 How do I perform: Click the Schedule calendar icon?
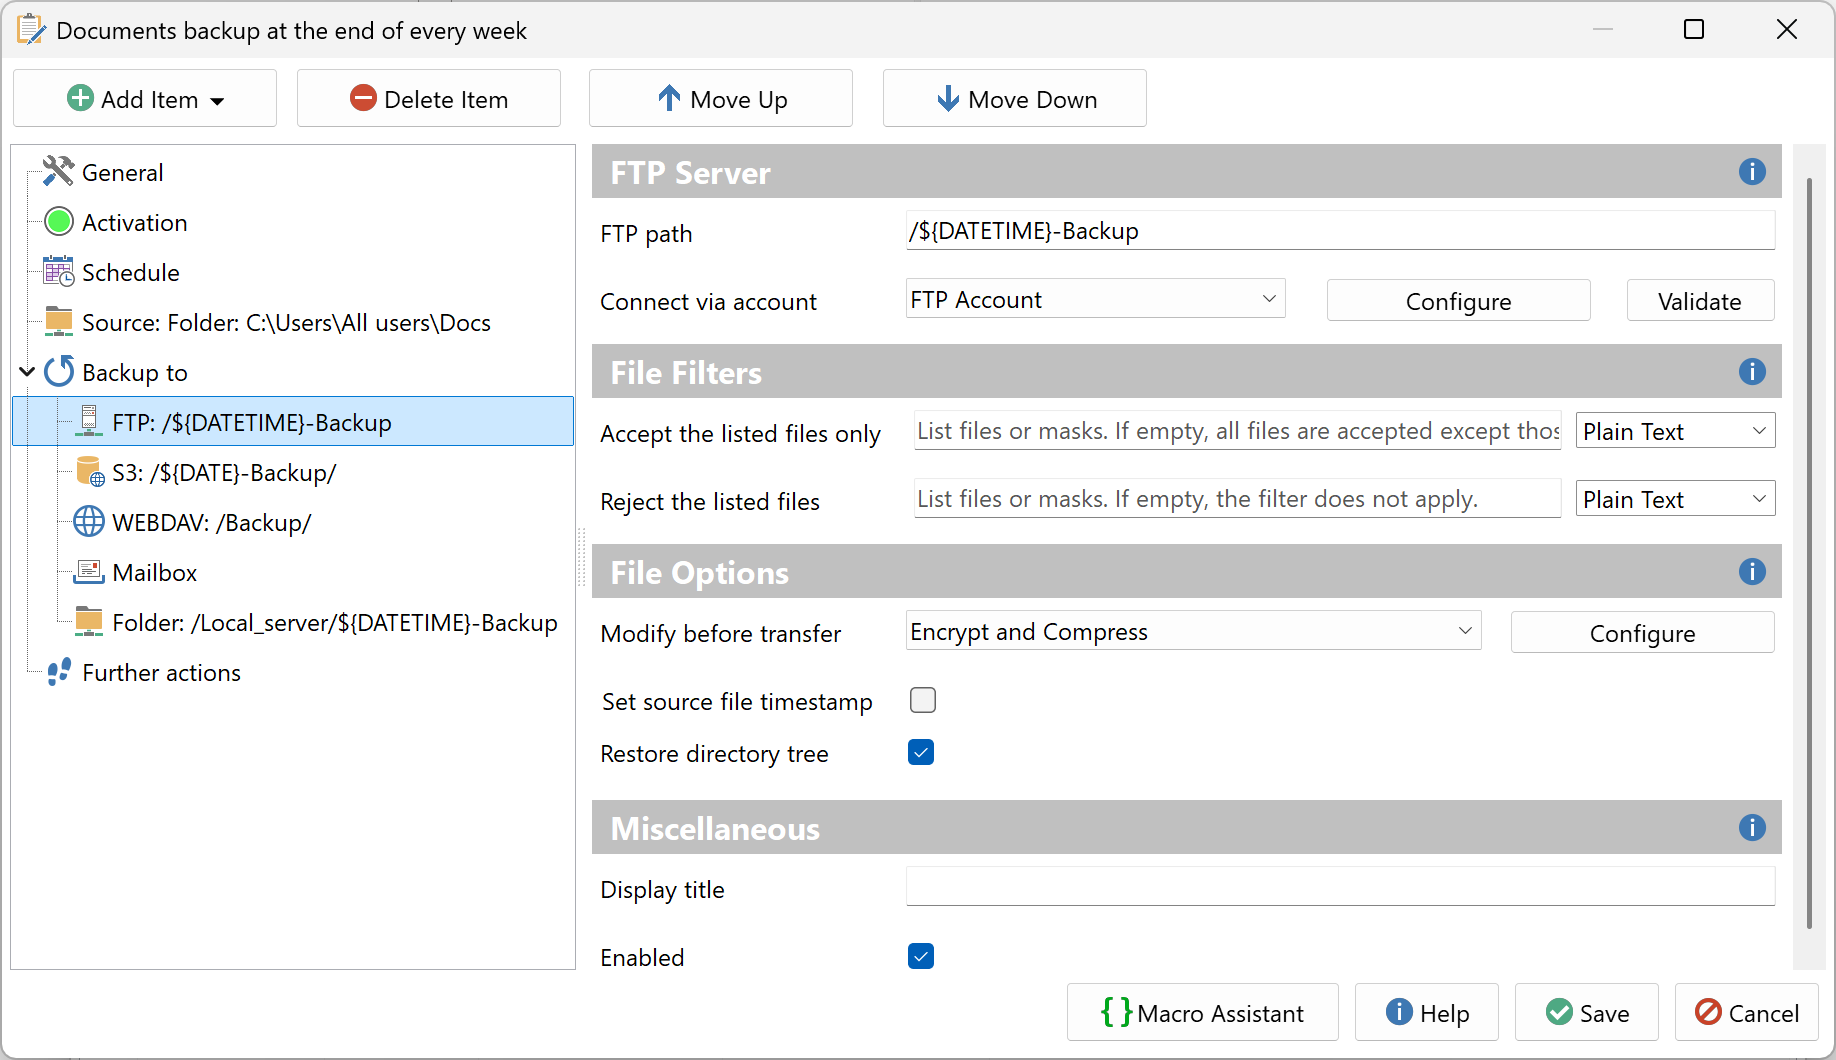[x=58, y=272]
